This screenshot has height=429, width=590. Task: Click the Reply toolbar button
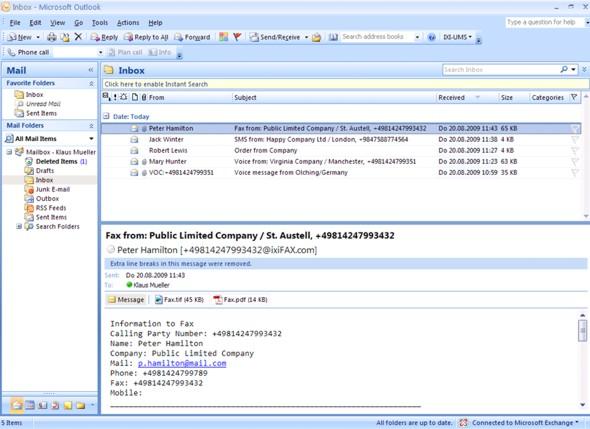(104, 37)
